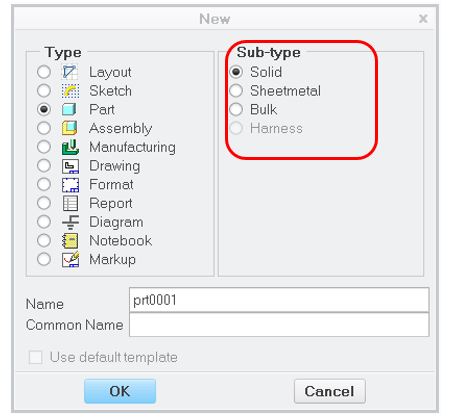Toggle the Use default template checkbox

click(36, 357)
